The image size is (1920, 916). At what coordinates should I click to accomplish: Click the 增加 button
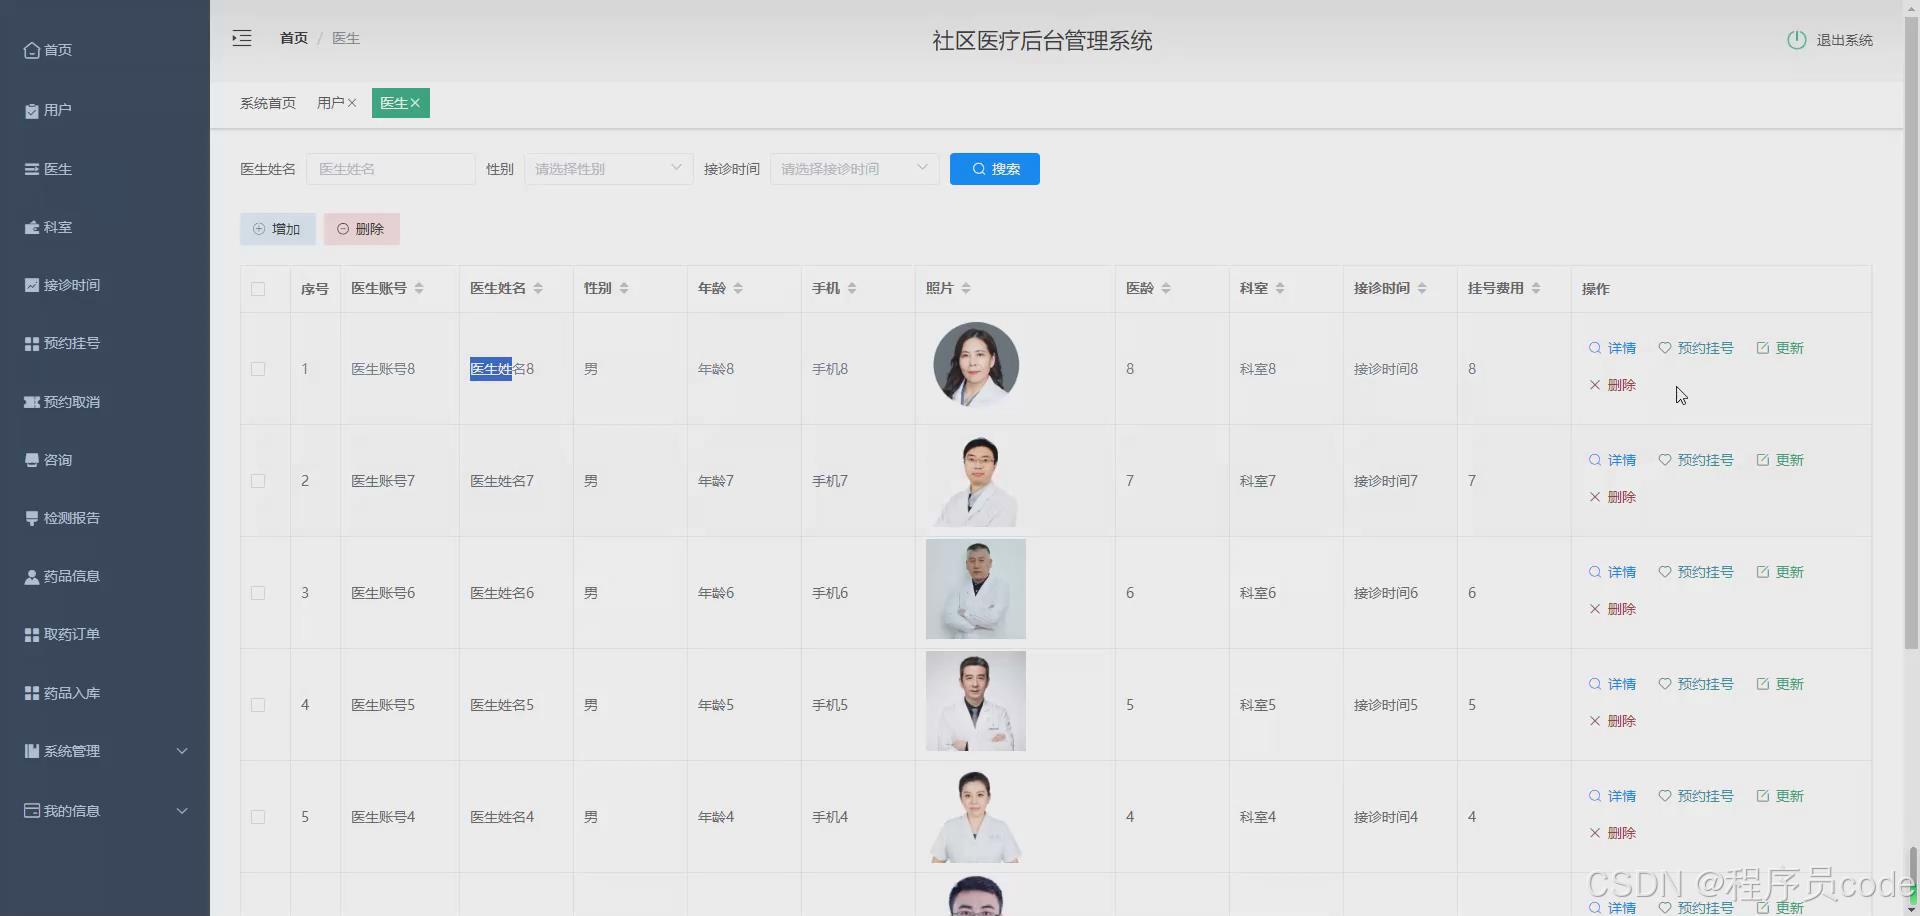tap(277, 229)
